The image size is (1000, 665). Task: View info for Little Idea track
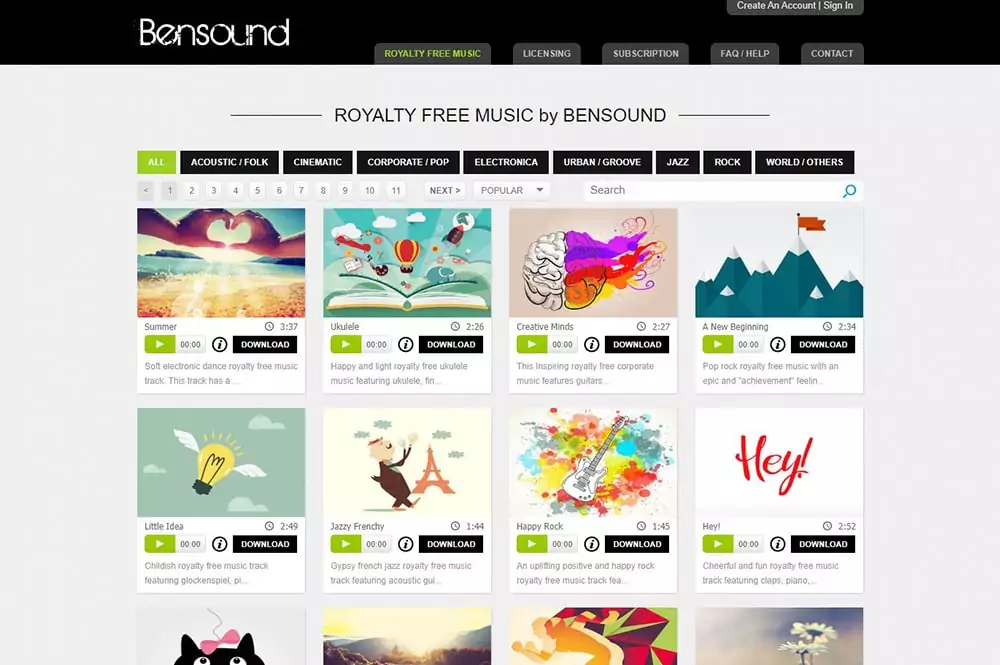coord(219,544)
